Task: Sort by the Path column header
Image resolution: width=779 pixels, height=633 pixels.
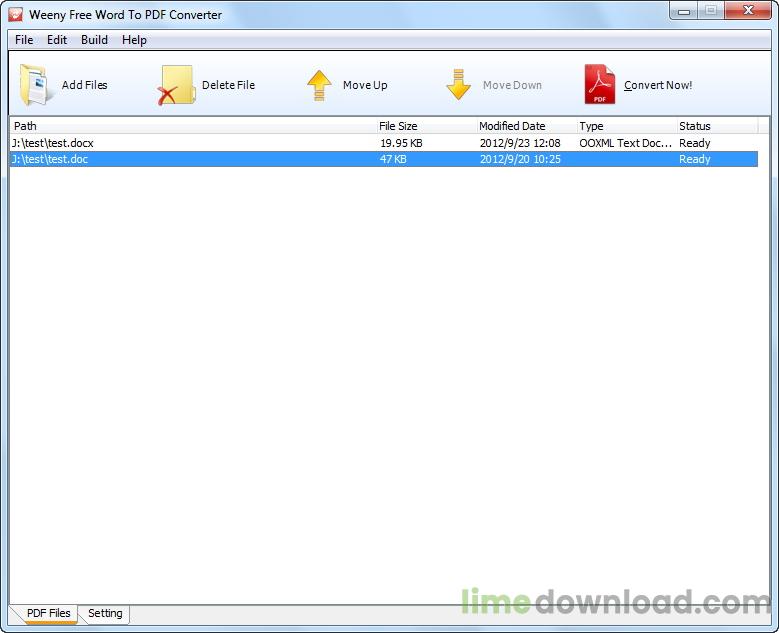Action: tap(193, 126)
